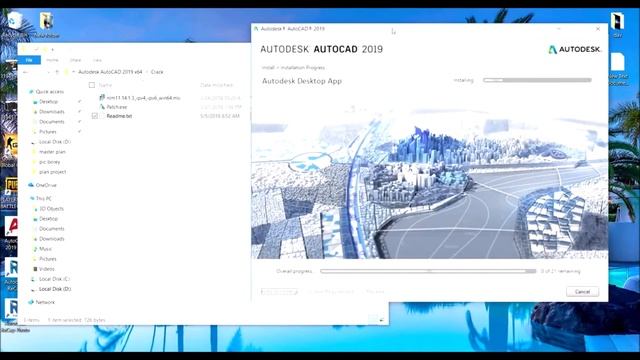Select the Readme.txt file name
The width and height of the screenshot is (640, 360).
tap(119, 116)
